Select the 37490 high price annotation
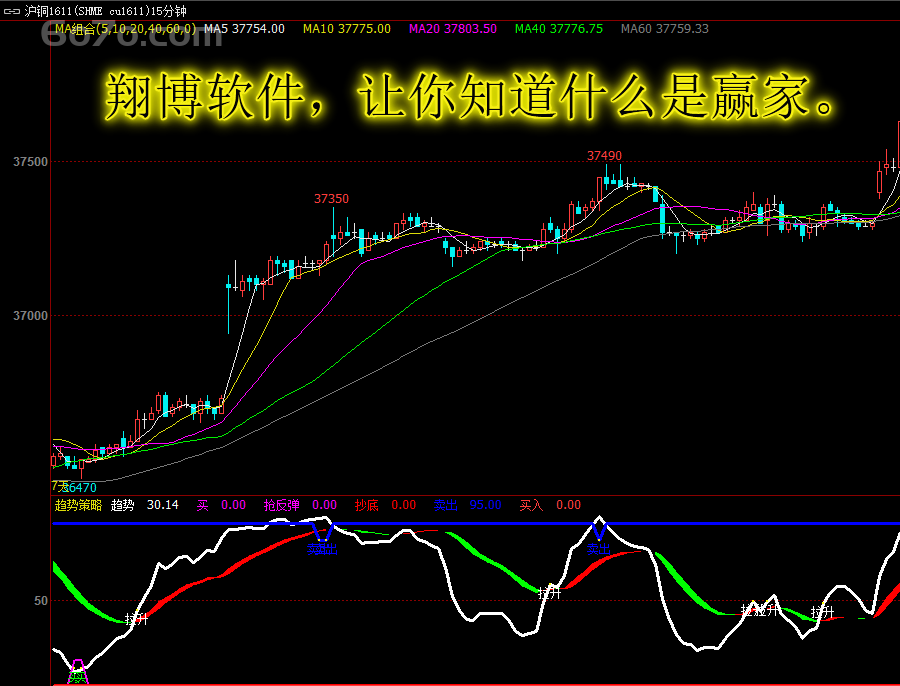Viewport: 900px width, 686px height. (604, 156)
